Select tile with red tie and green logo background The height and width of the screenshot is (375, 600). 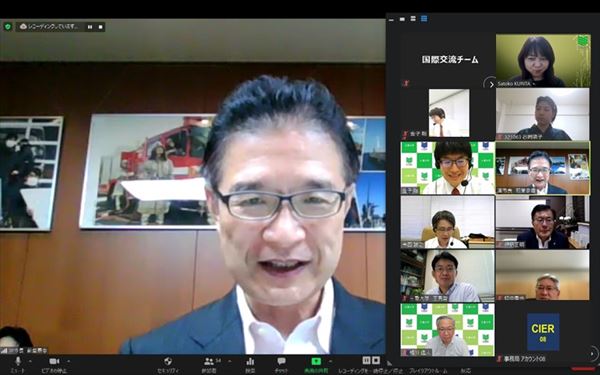click(448, 168)
